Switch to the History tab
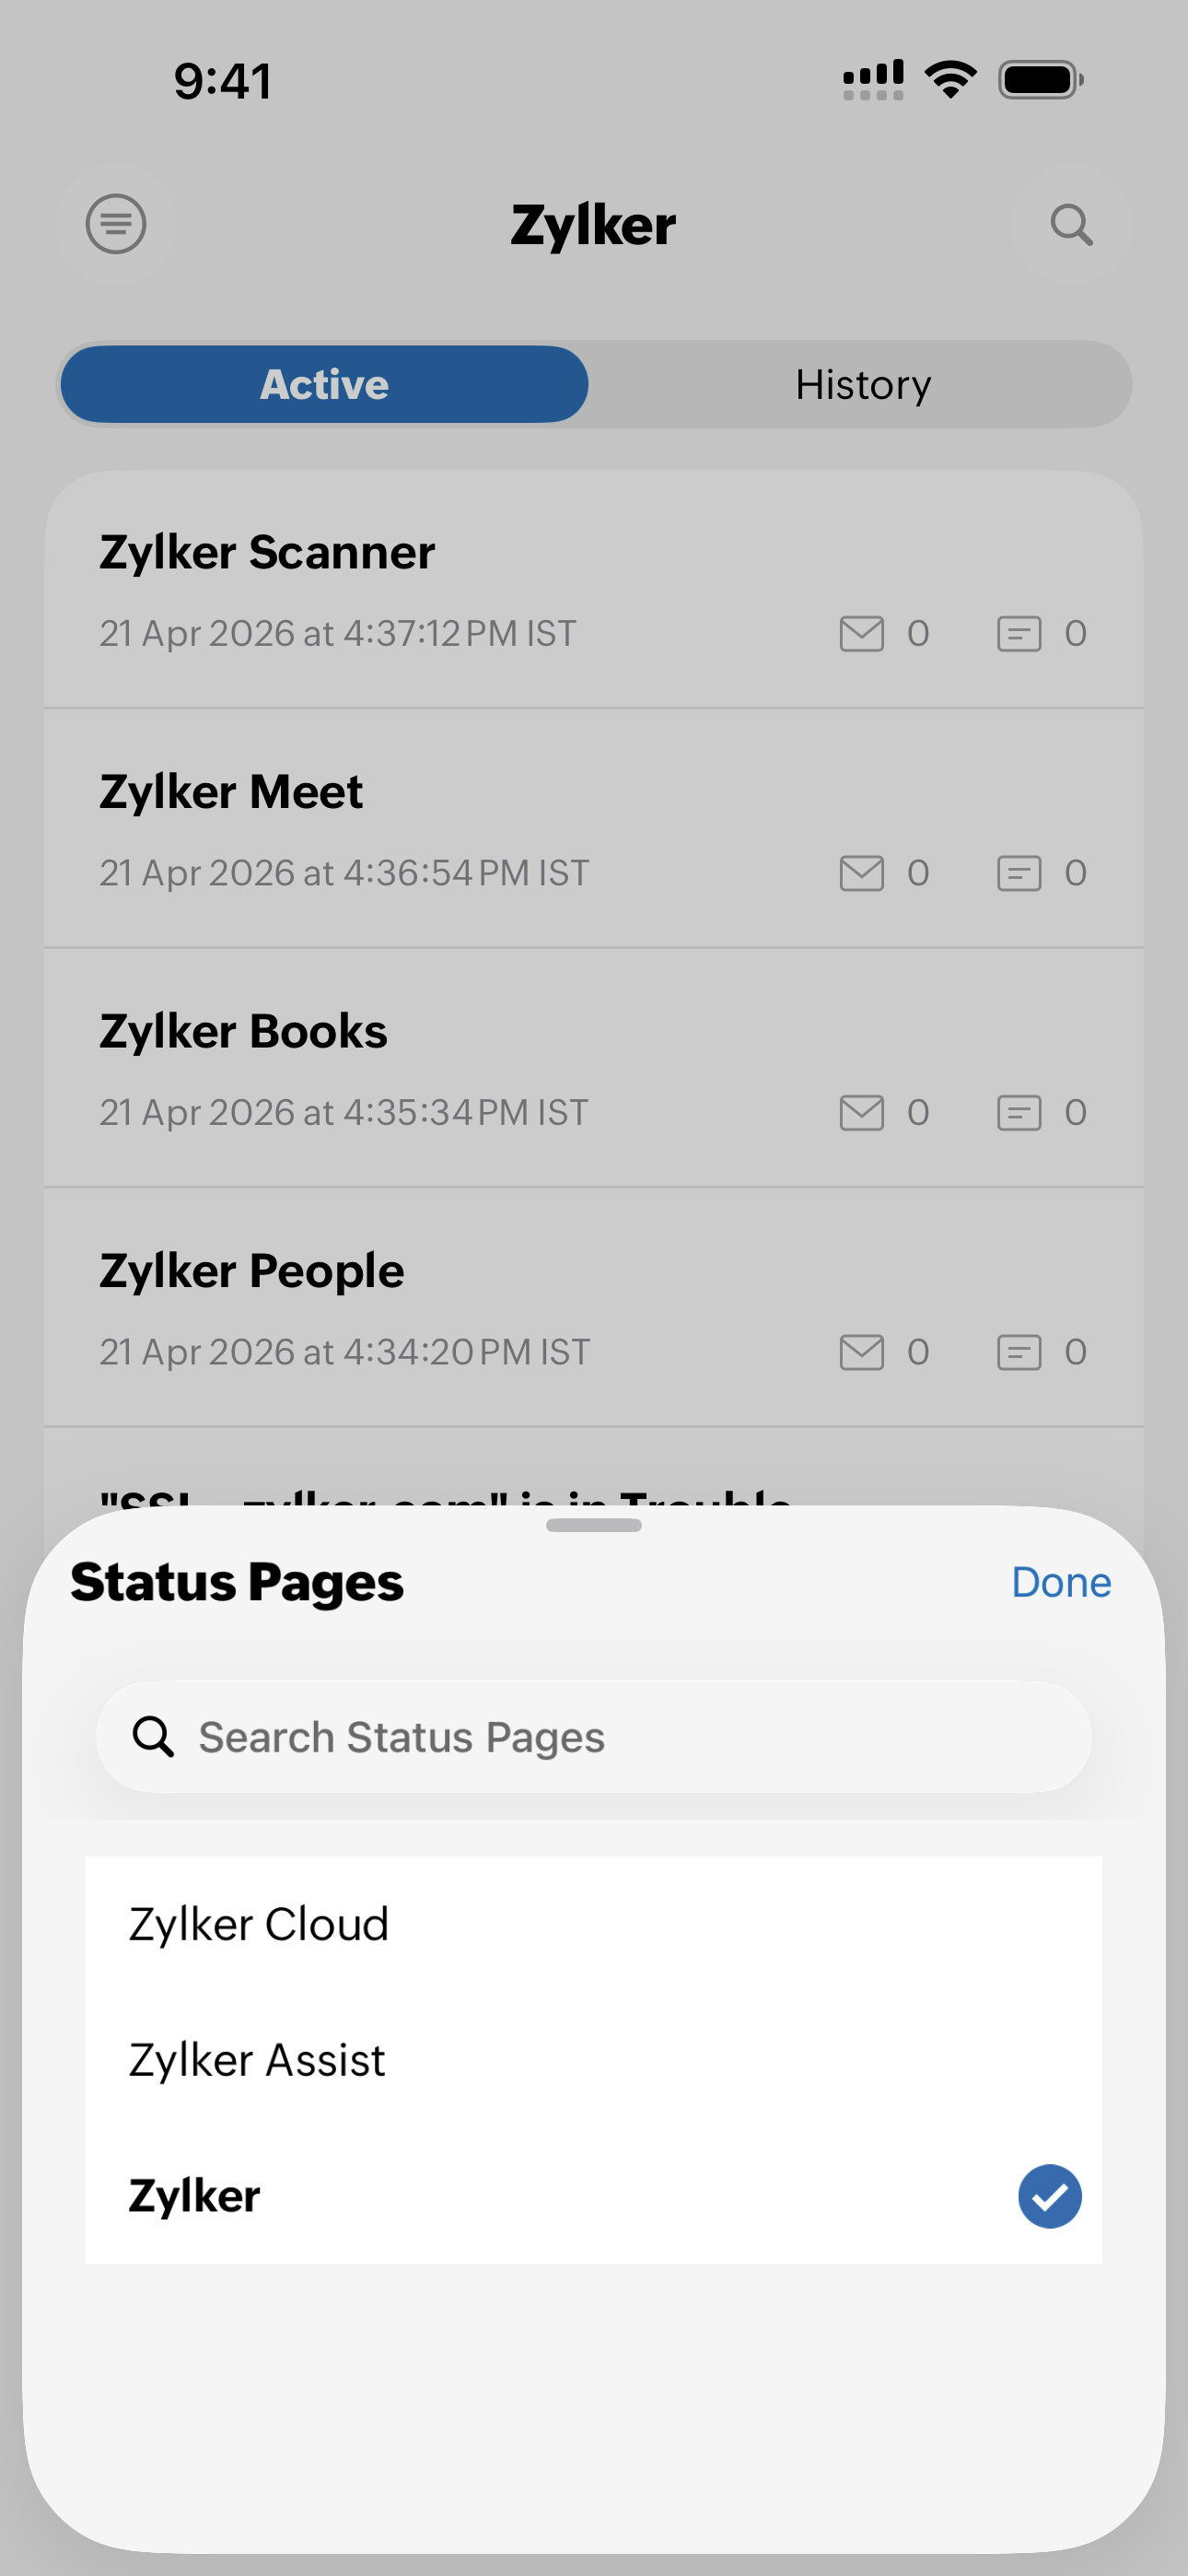The width and height of the screenshot is (1188, 2576). [x=863, y=385]
